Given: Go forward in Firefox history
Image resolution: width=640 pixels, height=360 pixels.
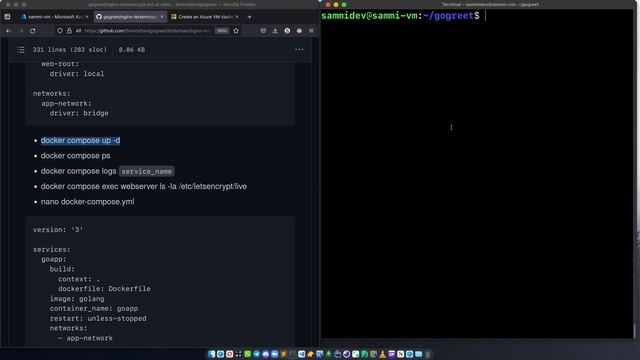Looking at the screenshot, I should pos(20,31).
